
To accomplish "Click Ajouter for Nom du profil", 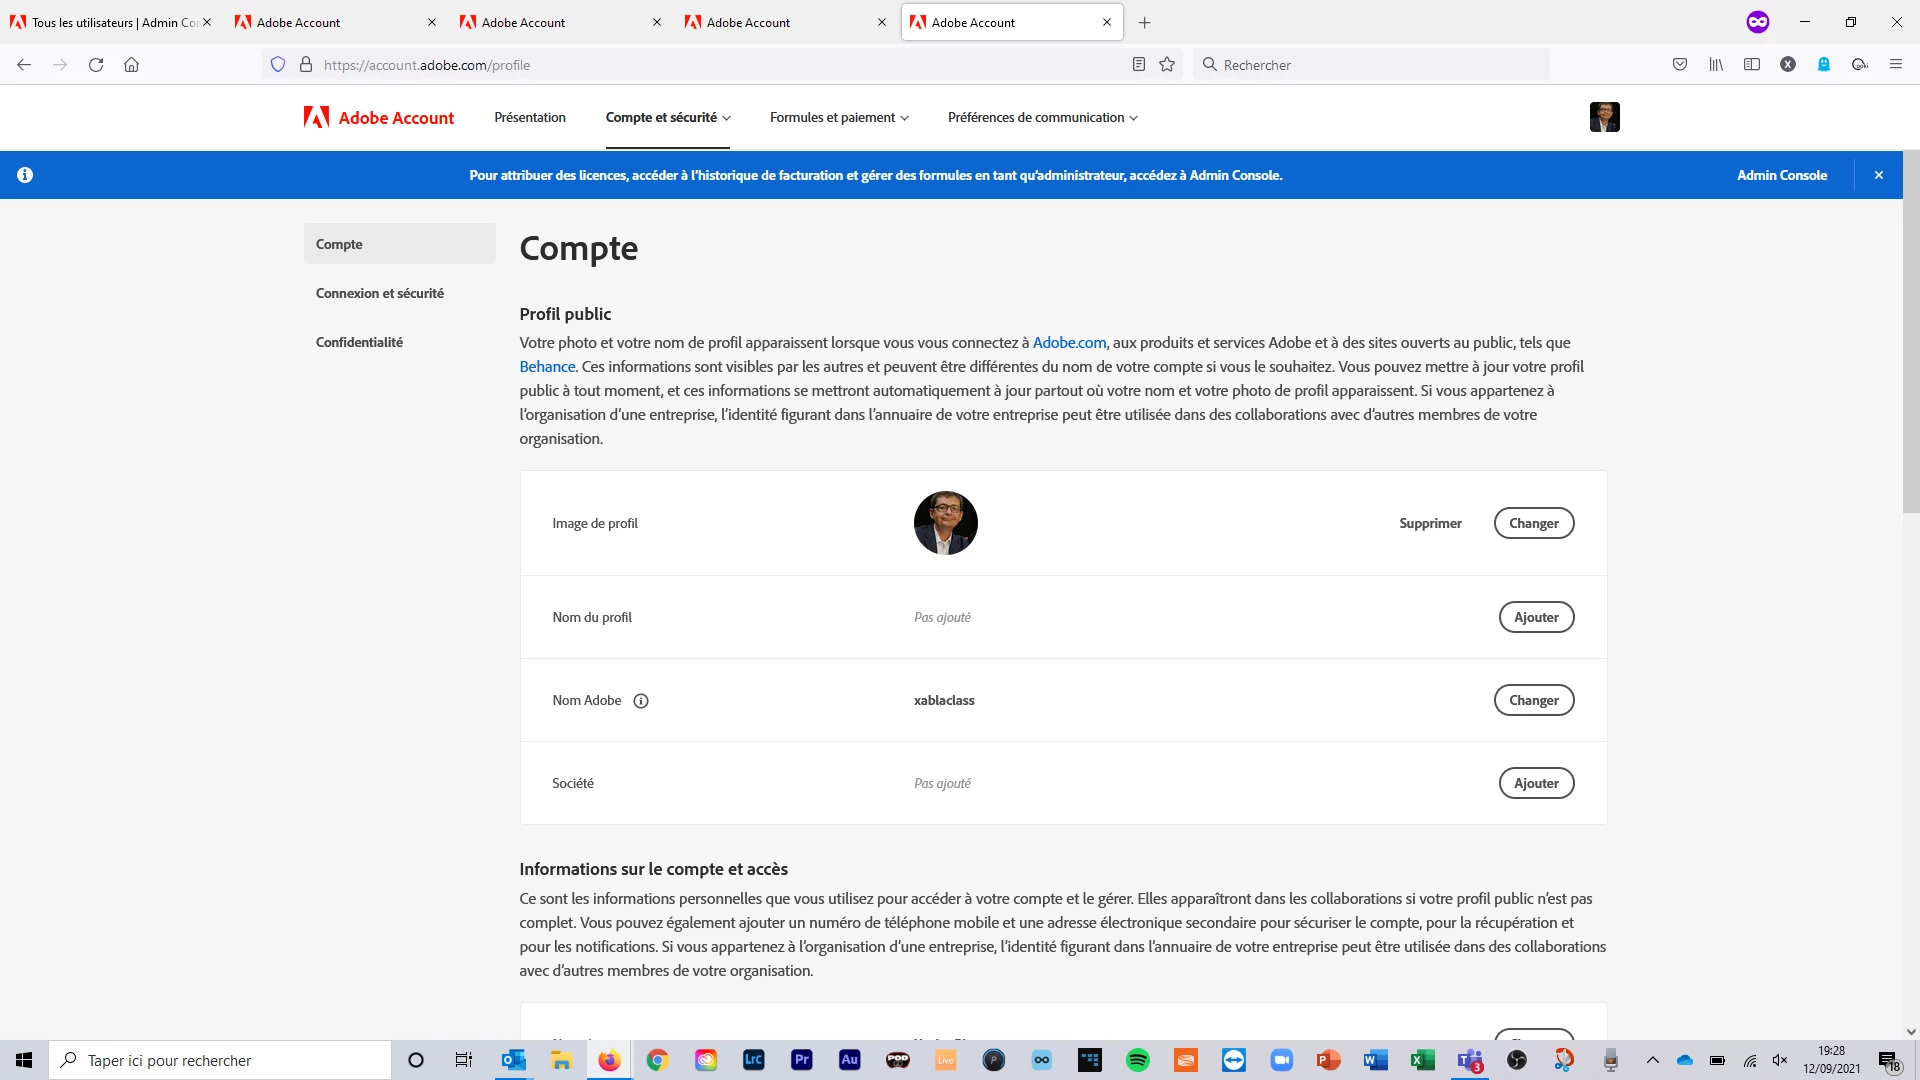I will tap(1535, 617).
